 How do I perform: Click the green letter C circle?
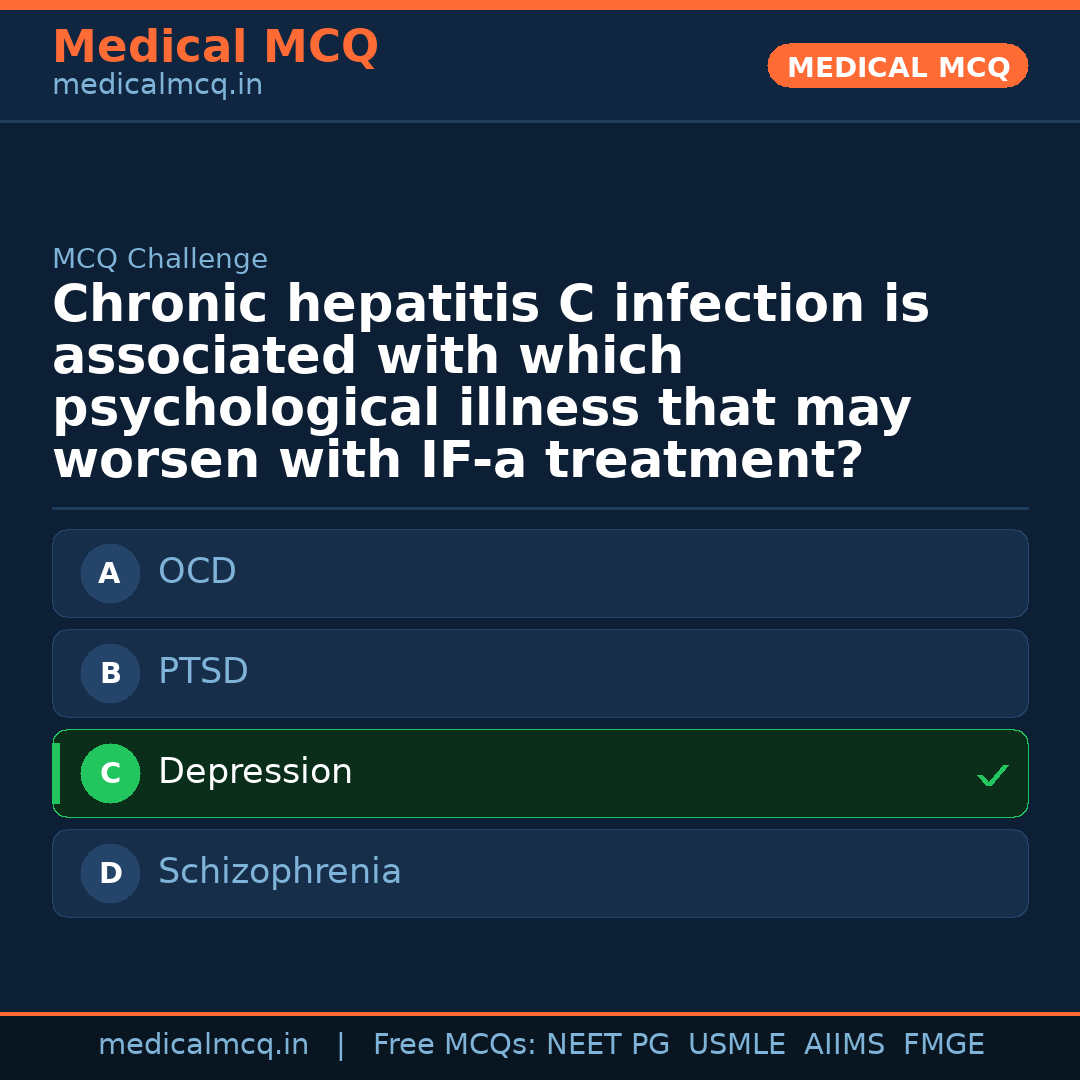(110, 774)
